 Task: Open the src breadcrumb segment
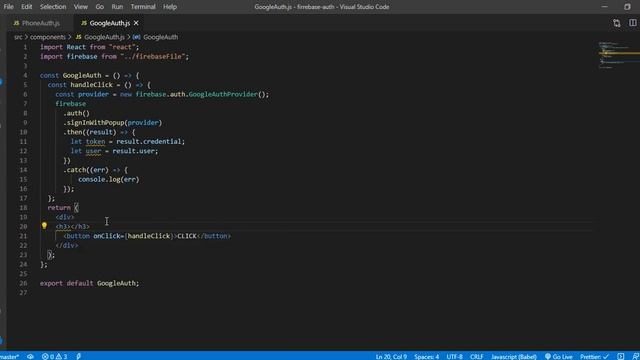(18, 37)
